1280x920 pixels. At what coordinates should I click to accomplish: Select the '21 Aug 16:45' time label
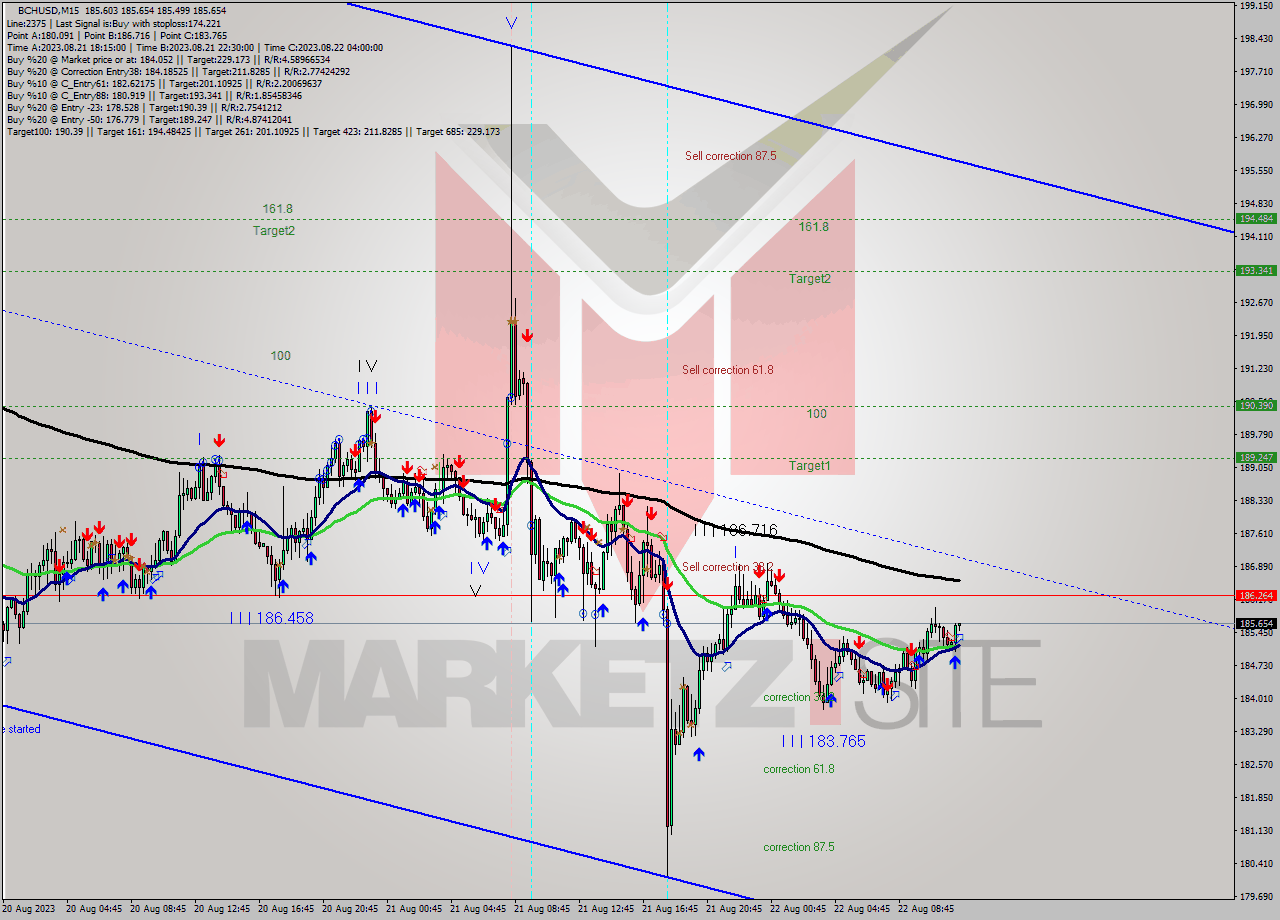click(670, 909)
